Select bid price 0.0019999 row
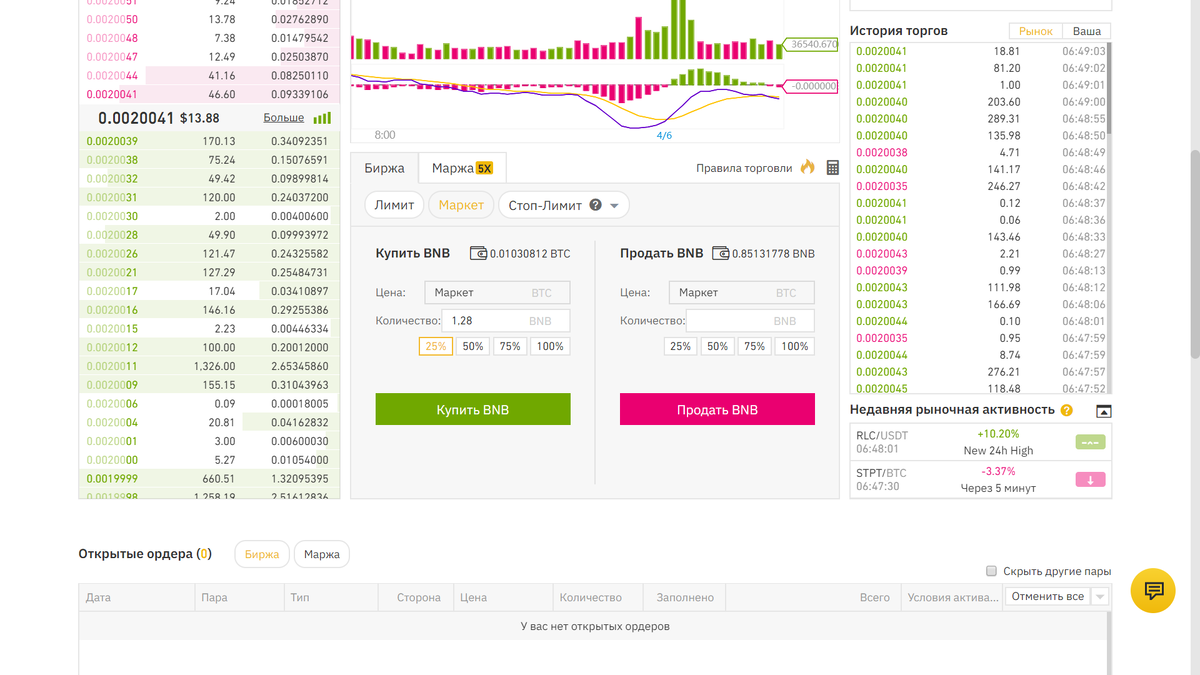The height and width of the screenshot is (675, 1200). tap(209, 479)
